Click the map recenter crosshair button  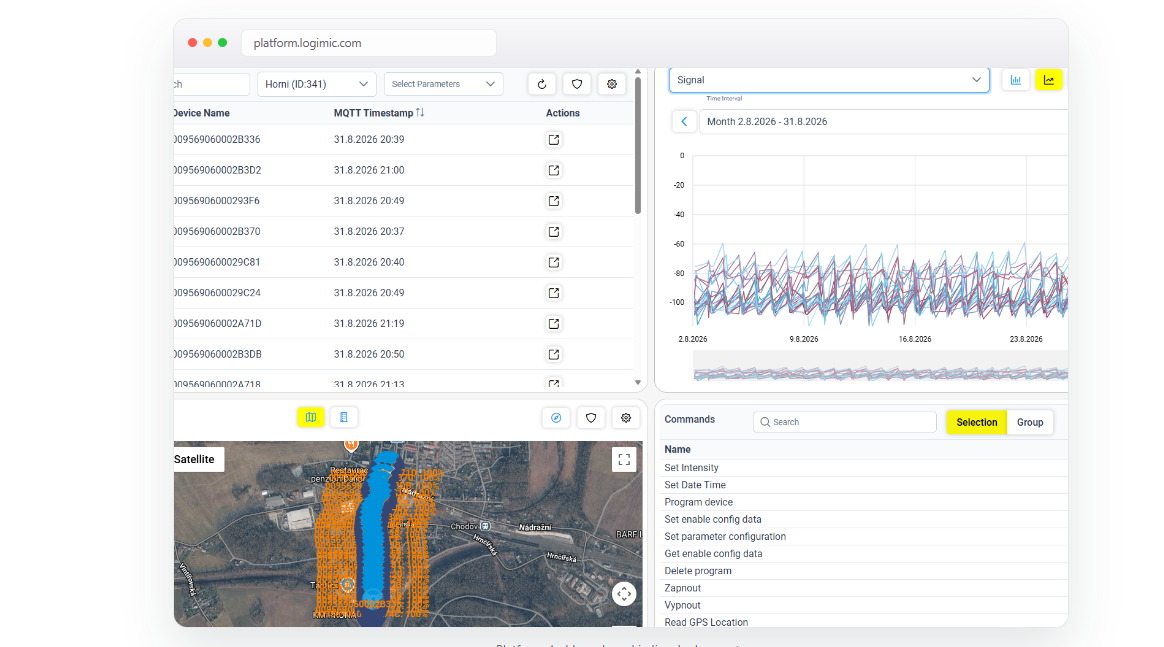click(x=624, y=594)
